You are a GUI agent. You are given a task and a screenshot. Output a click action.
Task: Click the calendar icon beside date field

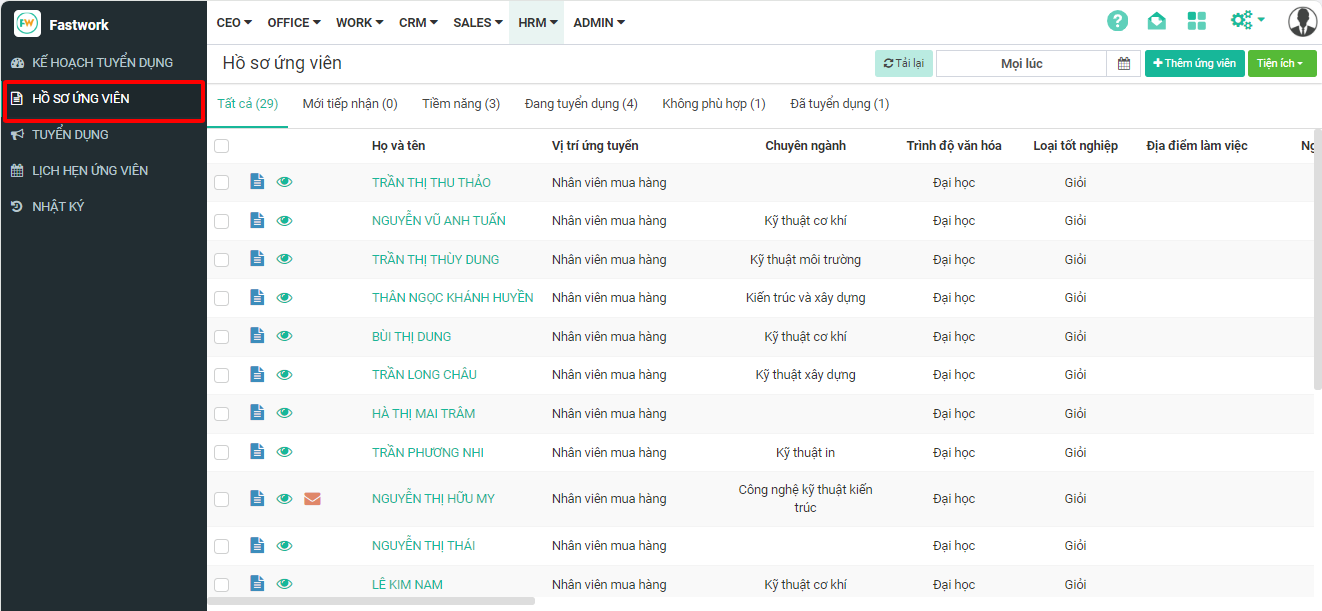pos(1123,64)
